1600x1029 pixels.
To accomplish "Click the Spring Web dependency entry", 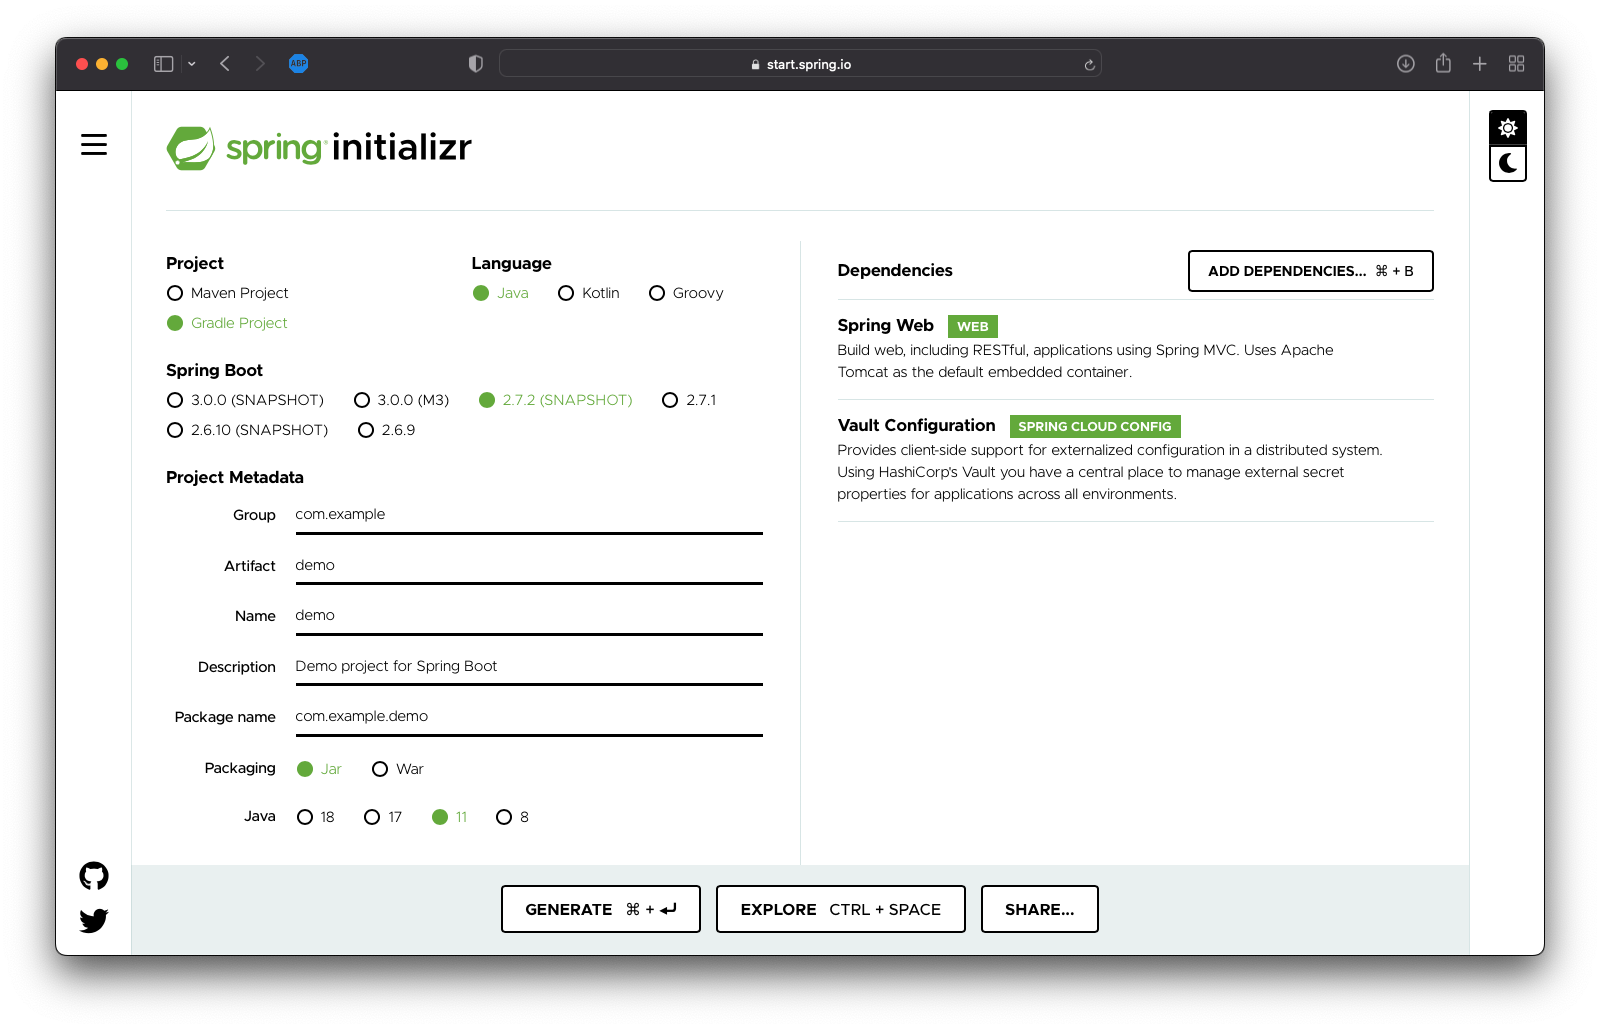I will coord(1135,349).
